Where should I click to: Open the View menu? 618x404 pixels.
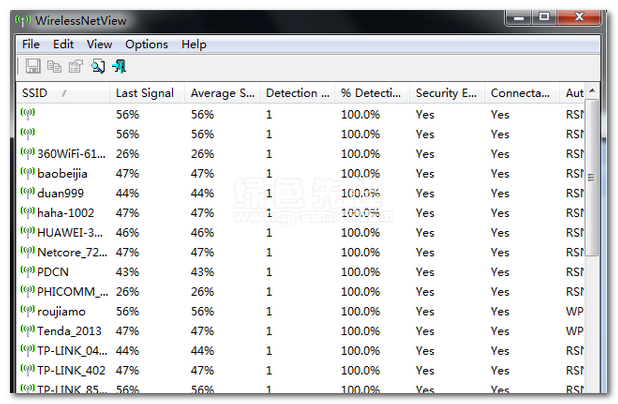[99, 44]
